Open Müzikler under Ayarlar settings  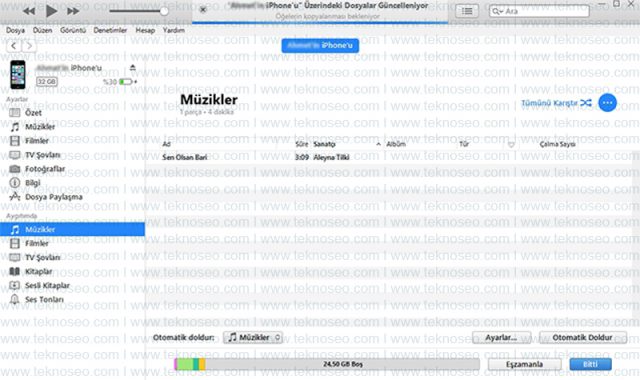click(40, 127)
